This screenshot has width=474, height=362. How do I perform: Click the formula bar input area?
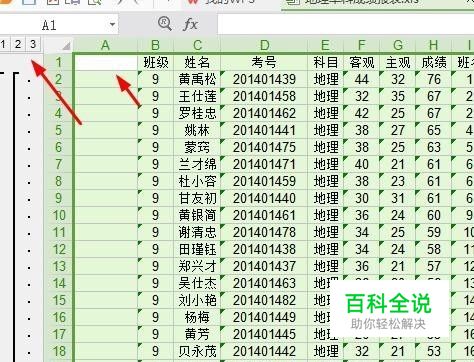[x=346, y=25]
